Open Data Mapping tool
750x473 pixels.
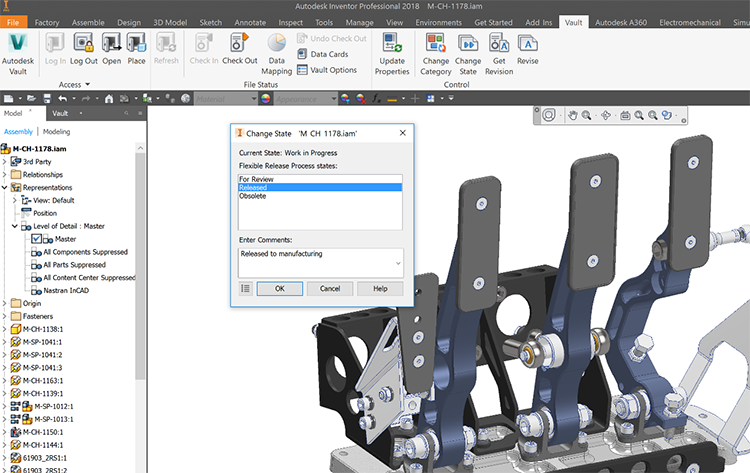click(x=276, y=54)
